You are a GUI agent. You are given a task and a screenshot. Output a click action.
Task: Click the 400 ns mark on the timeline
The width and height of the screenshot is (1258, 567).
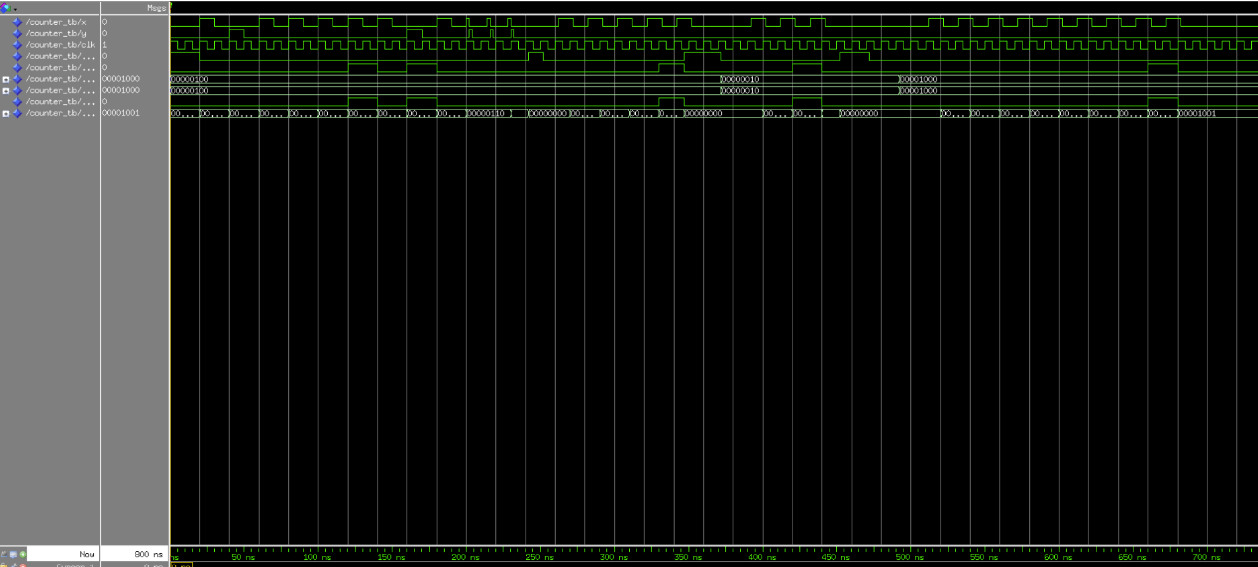tap(761, 557)
